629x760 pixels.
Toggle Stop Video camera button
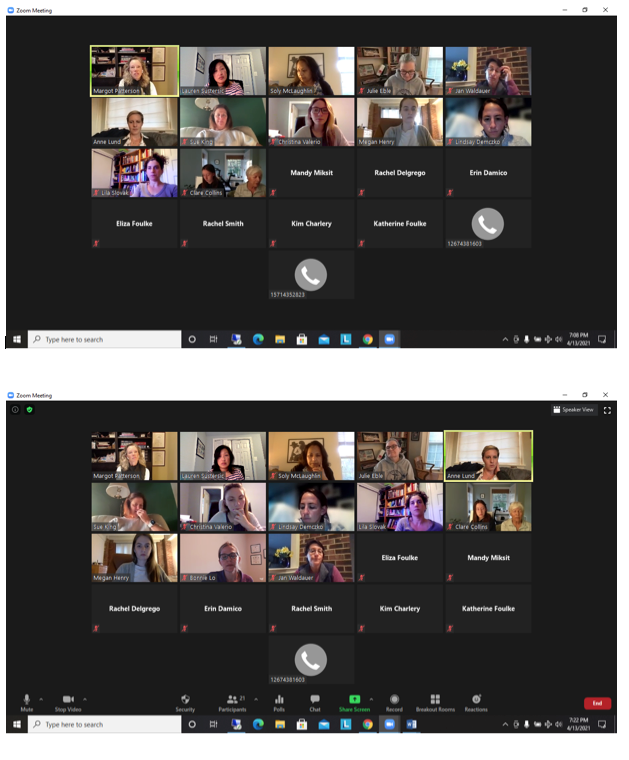(x=68, y=699)
